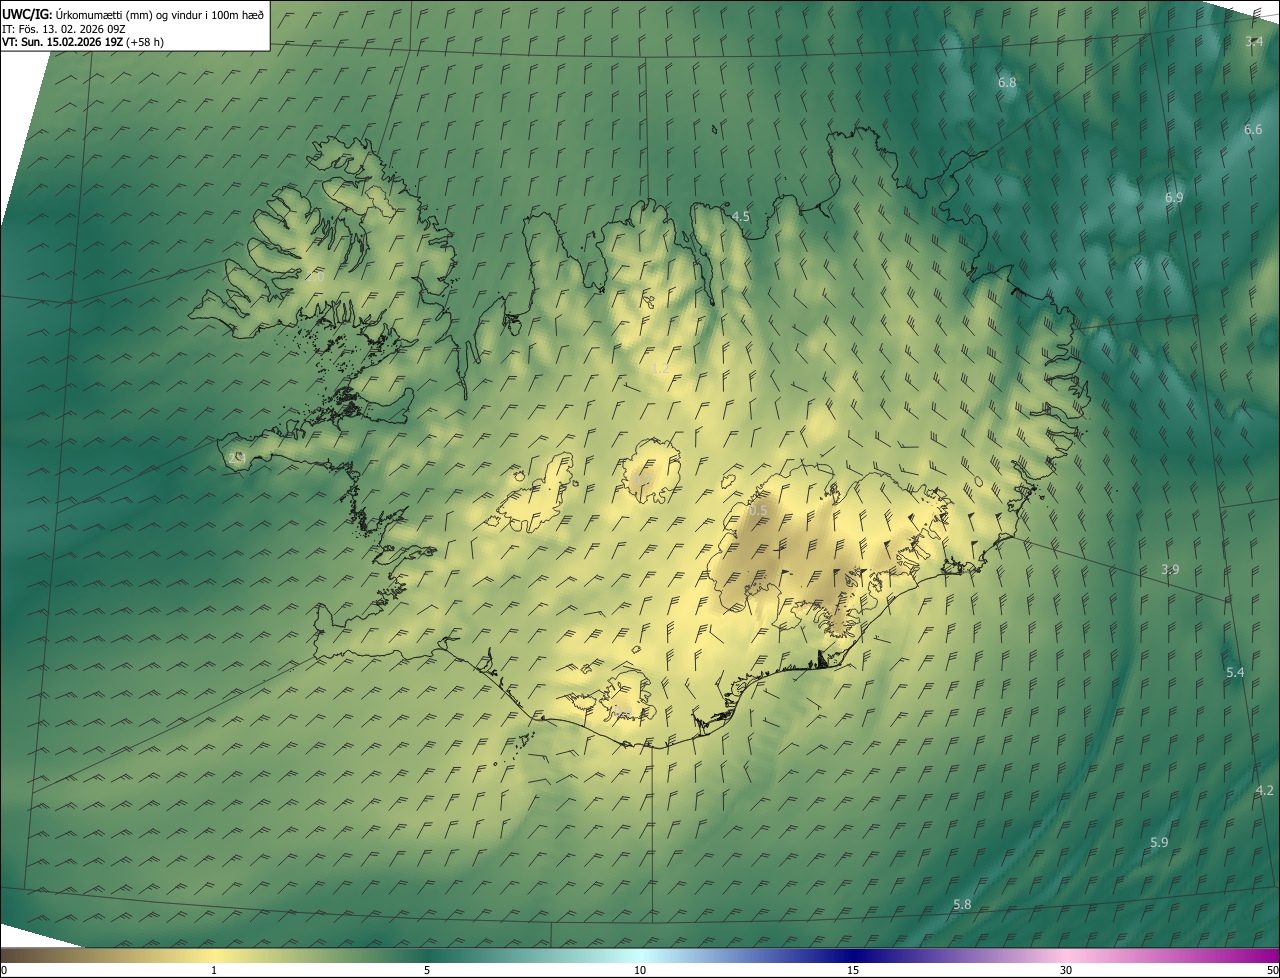Viewport: 1280px width, 978px height.
Task: Click the '50' tick on the color scale
Action: 1272,970
